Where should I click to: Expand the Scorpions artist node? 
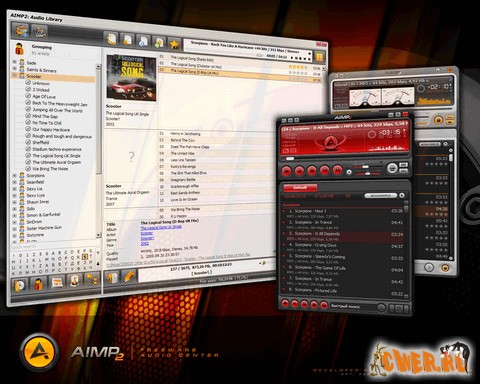(x=14, y=175)
